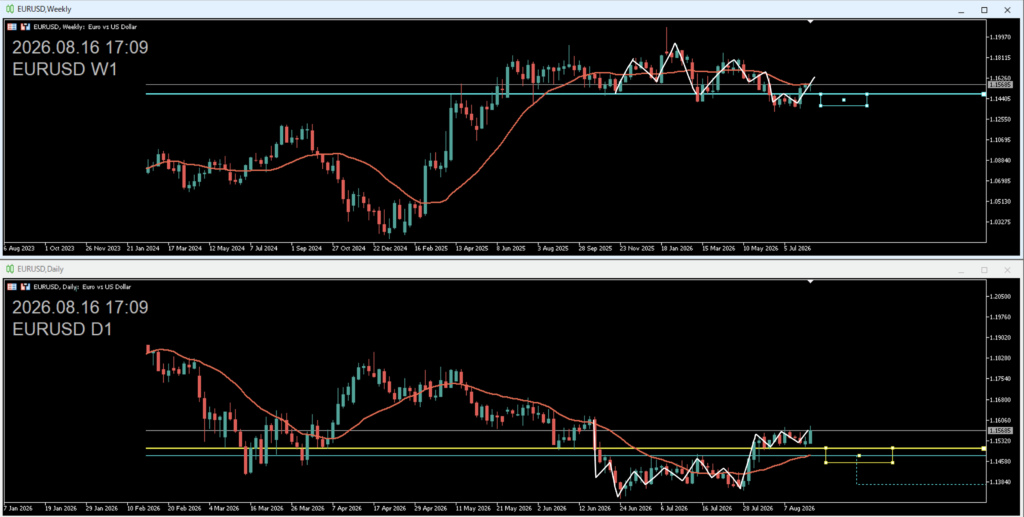Viewport: 1024px width, 517px height.
Task: Click bottom-left corner handle of yellow Daily rectangle
Action: [826, 463]
